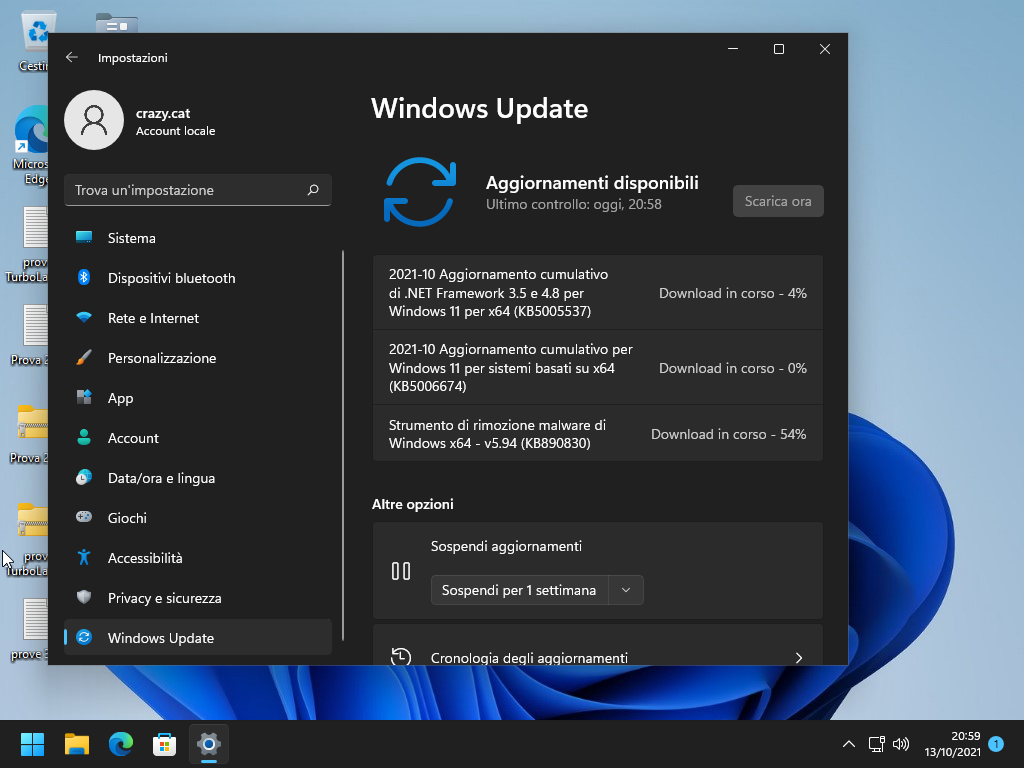1024x768 pixels.
Task: Click the taskbar clock 20:59
Action: tap(952, 744)
